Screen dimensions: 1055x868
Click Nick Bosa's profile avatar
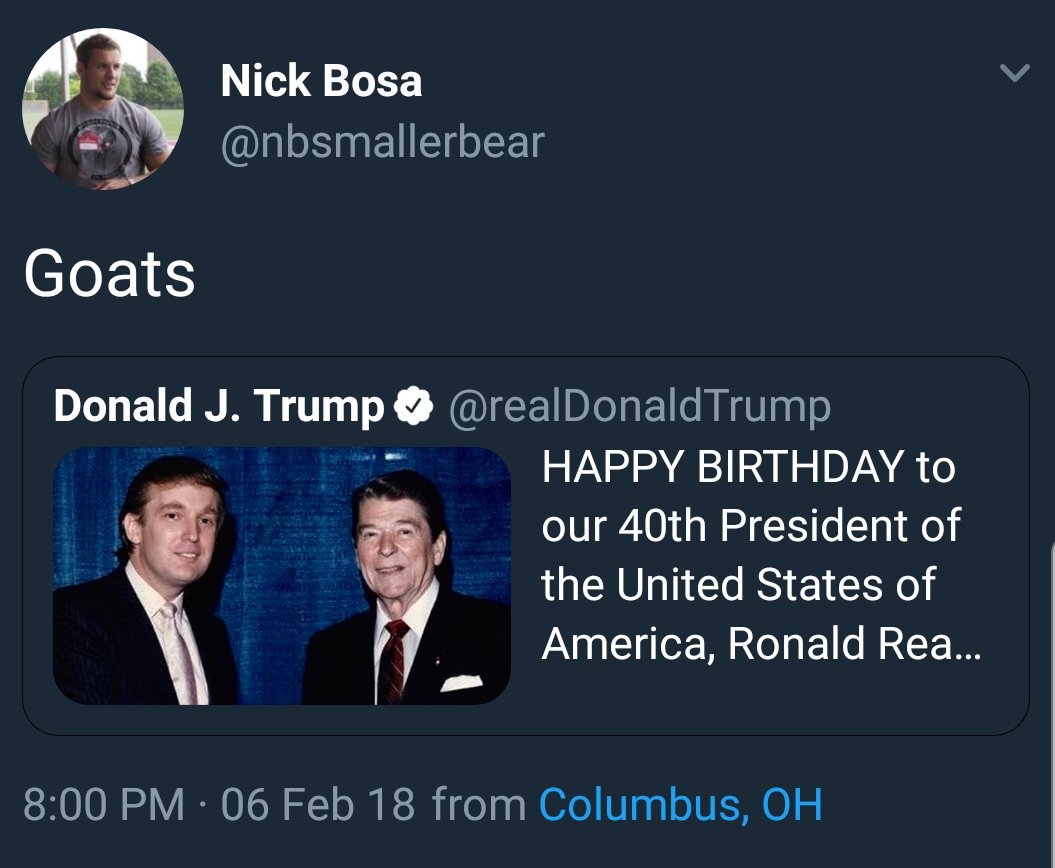point(103,109)
